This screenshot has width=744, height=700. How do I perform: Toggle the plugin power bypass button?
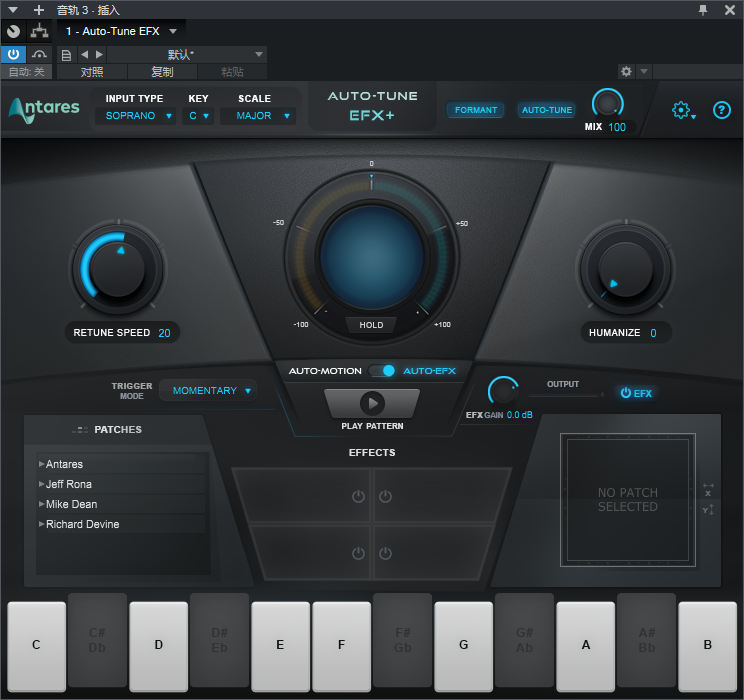point(13,55)
